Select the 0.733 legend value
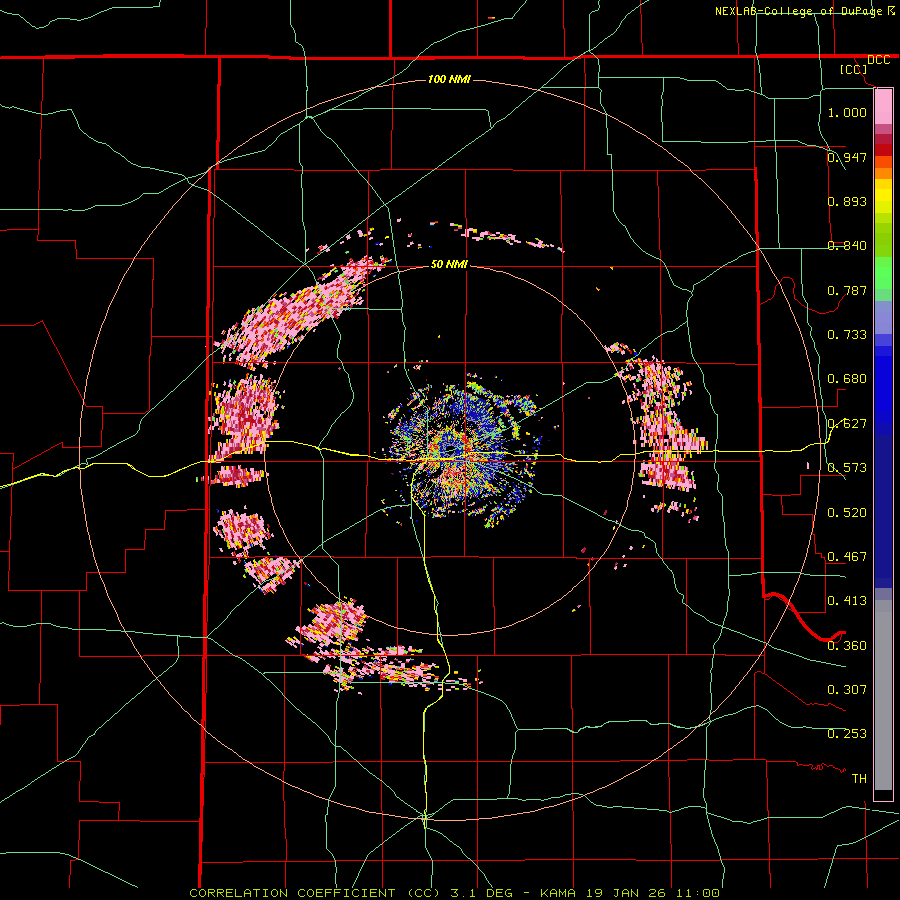 pyautogui.click(x=847, y=334)
